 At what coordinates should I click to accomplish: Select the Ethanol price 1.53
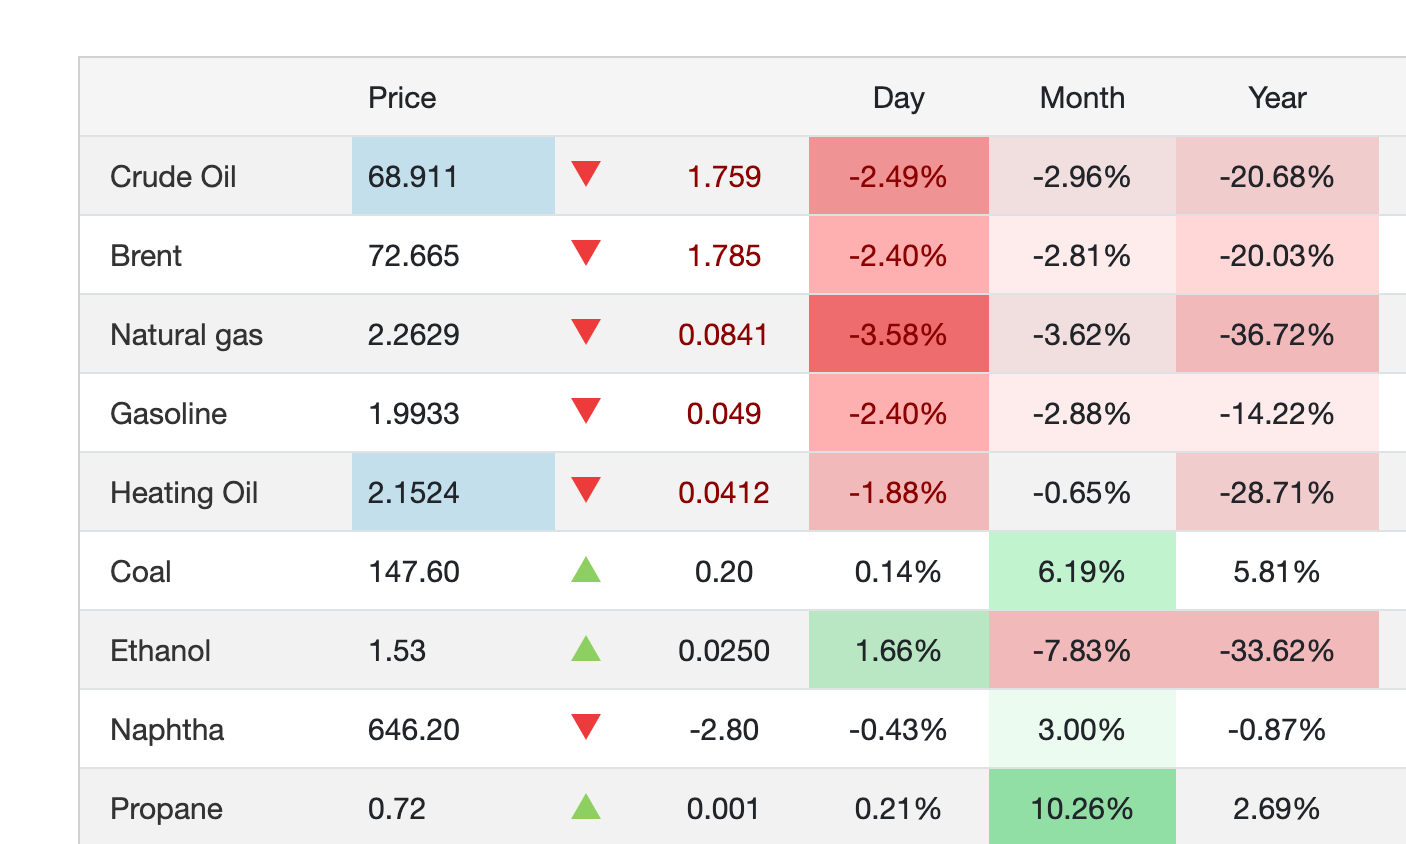397,651
